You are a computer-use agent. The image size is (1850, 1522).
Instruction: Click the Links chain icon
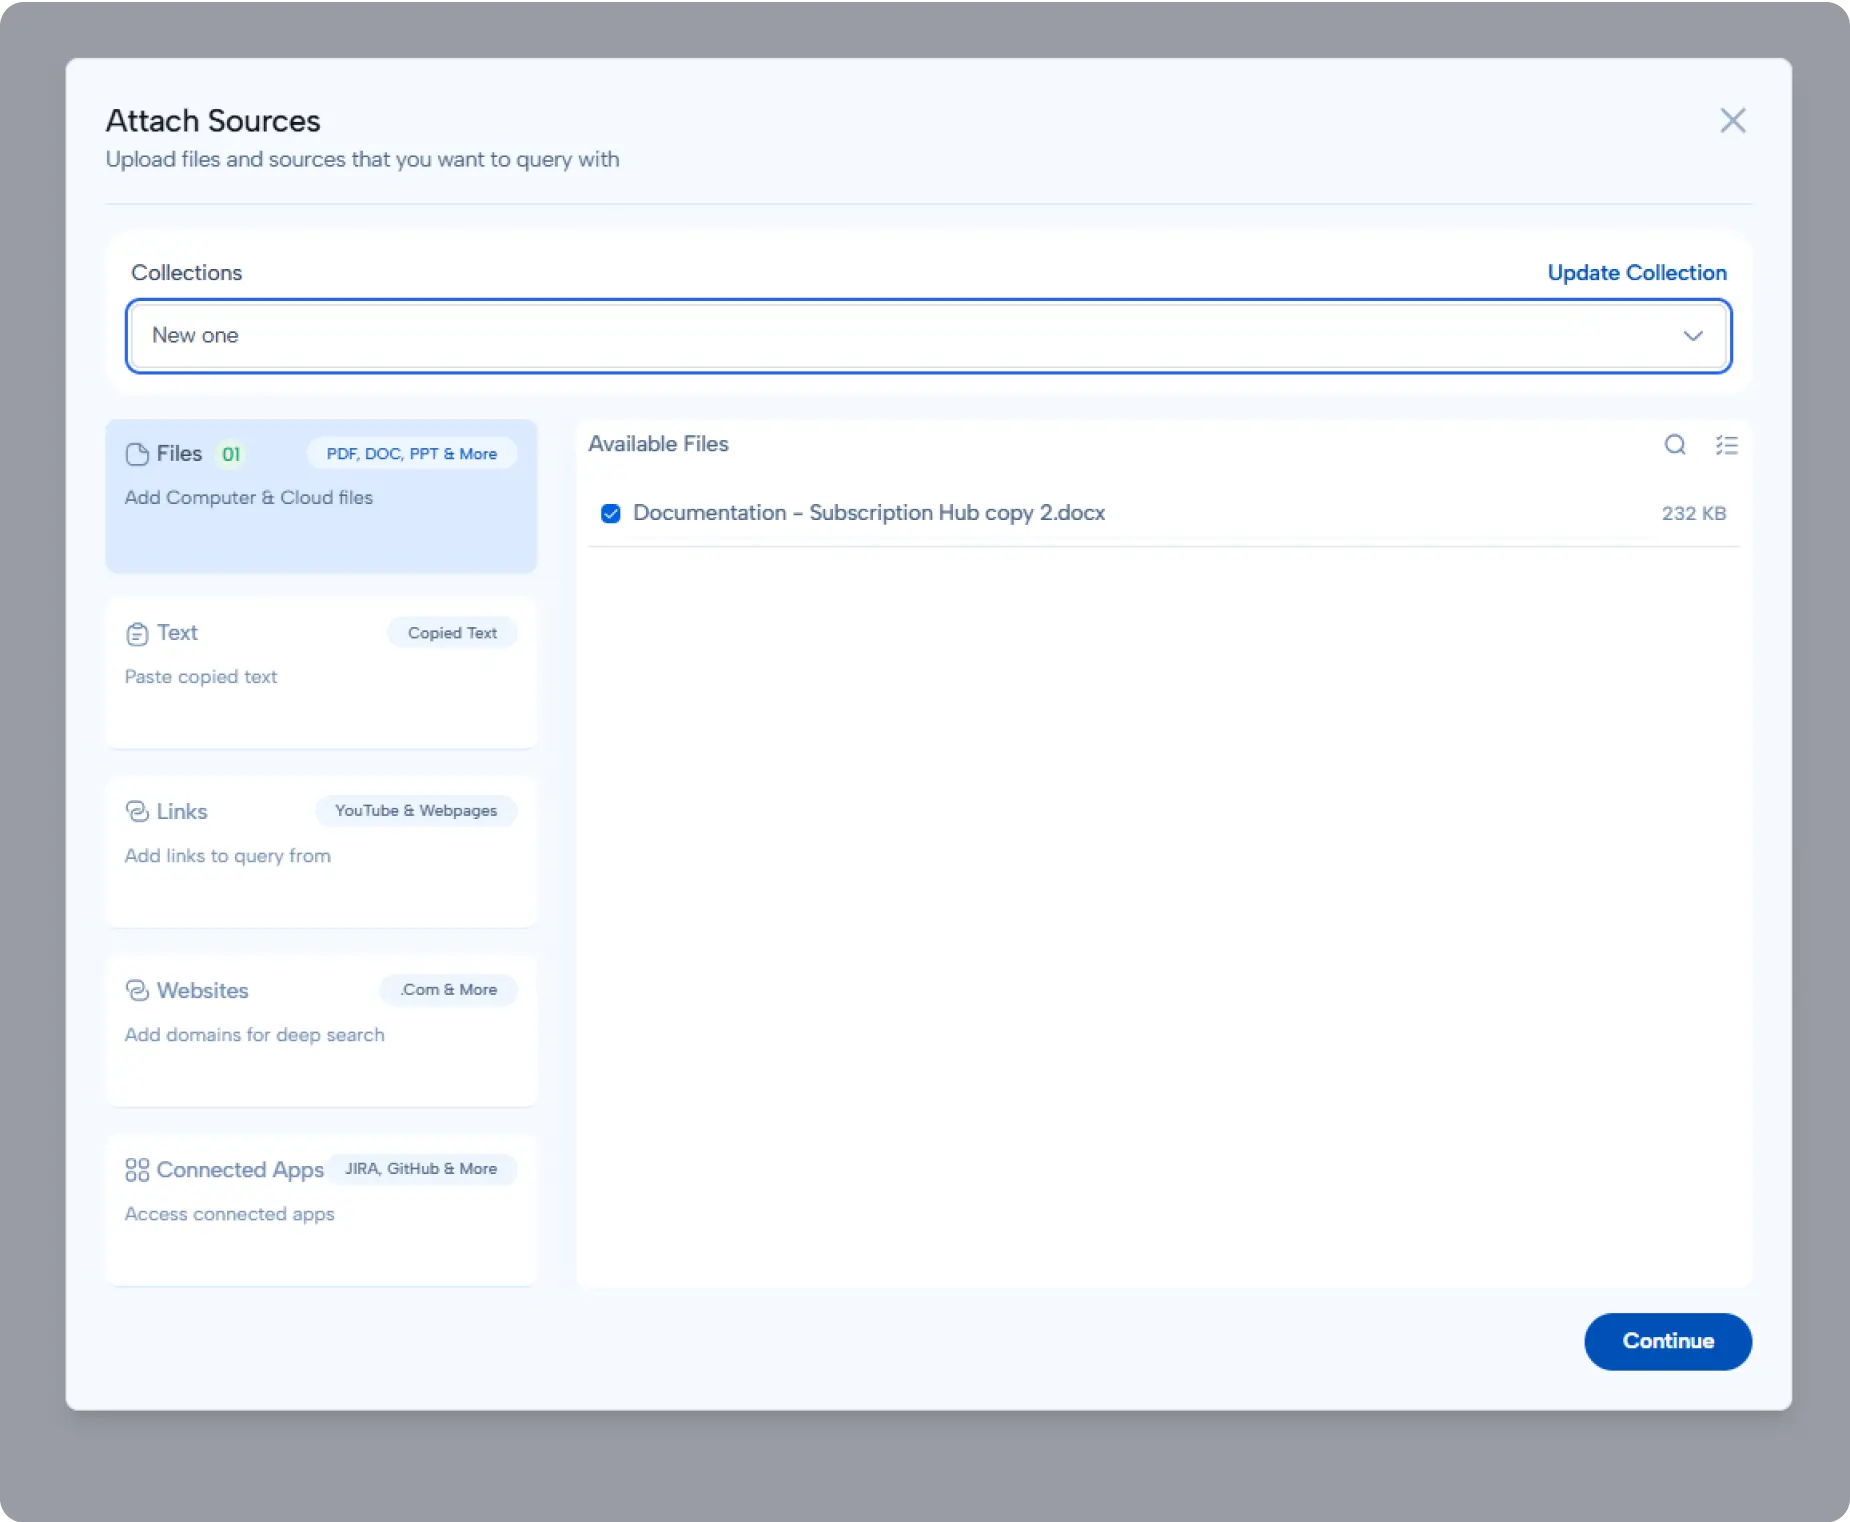tap(137, 811)
